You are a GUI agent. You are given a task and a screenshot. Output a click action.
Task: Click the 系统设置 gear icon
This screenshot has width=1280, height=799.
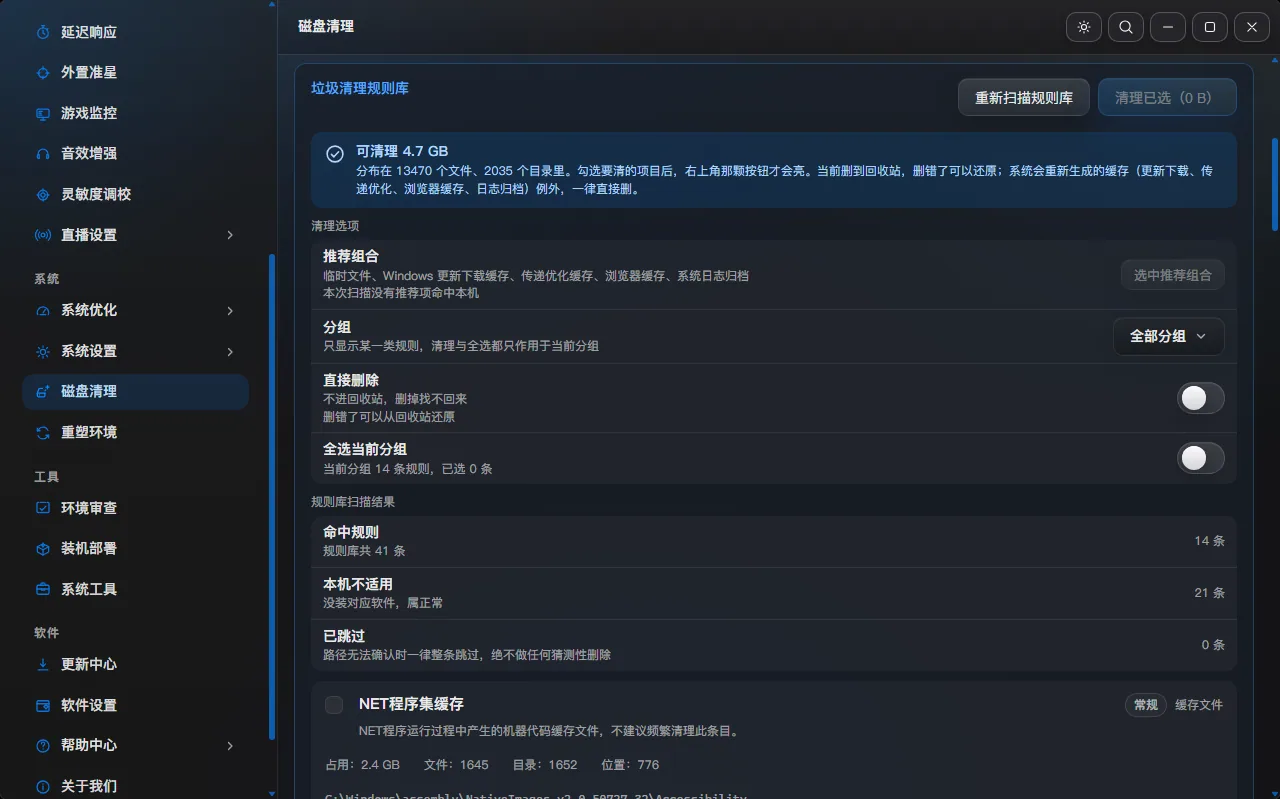(43, 352)
